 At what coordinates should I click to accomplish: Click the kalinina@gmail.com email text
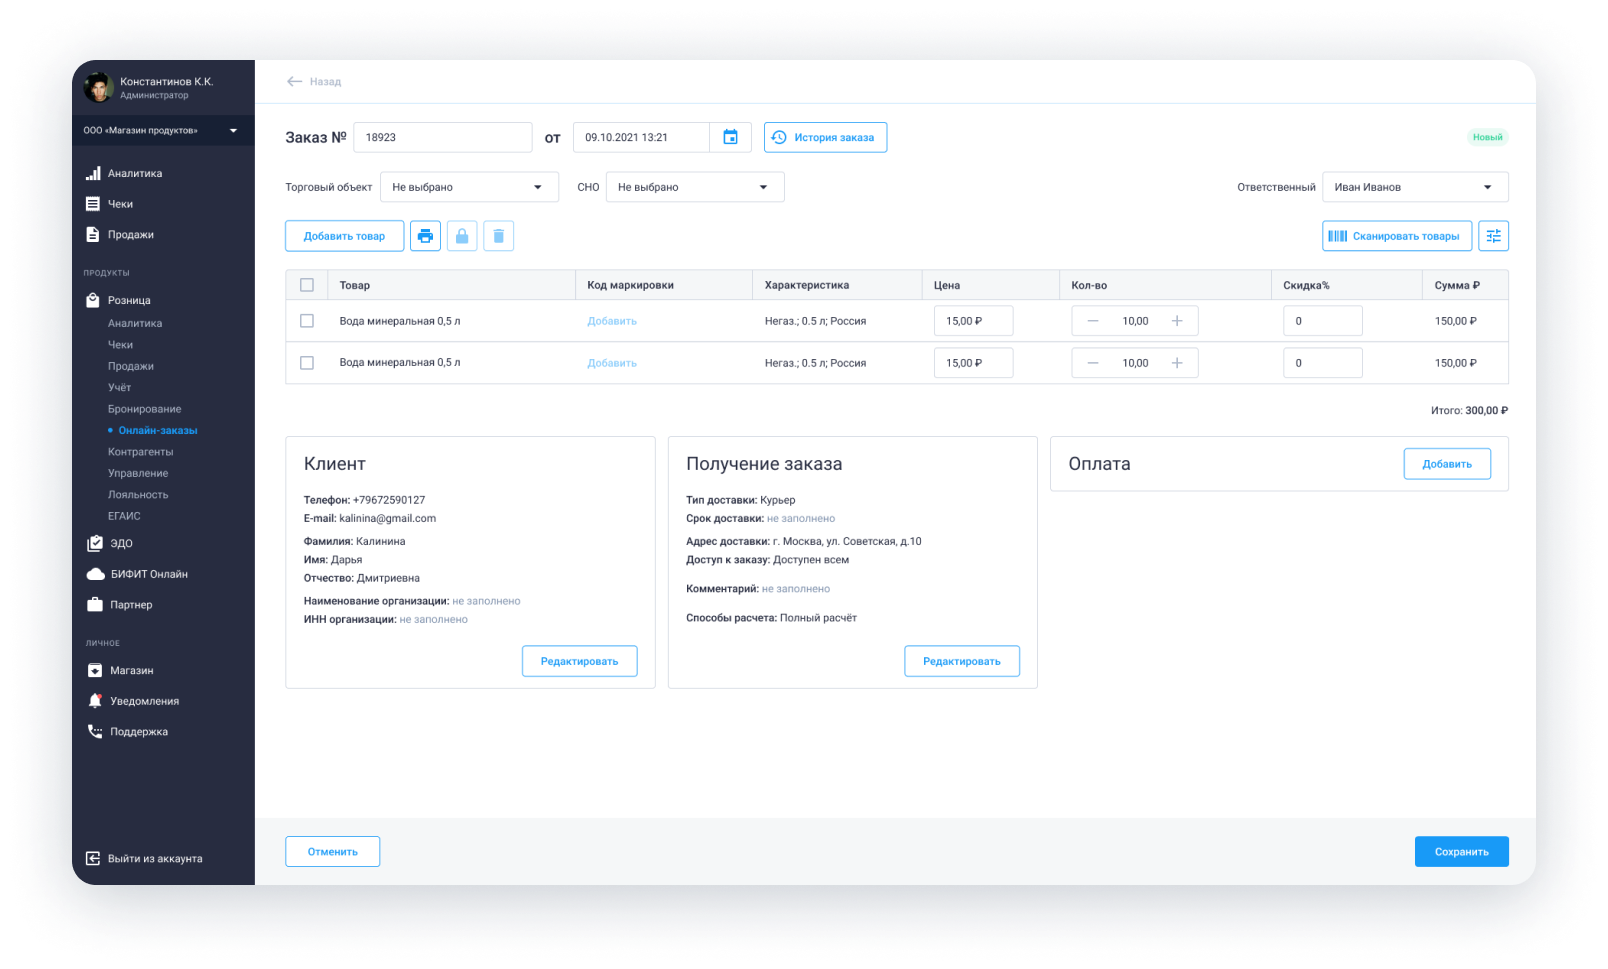coord(387,518)
